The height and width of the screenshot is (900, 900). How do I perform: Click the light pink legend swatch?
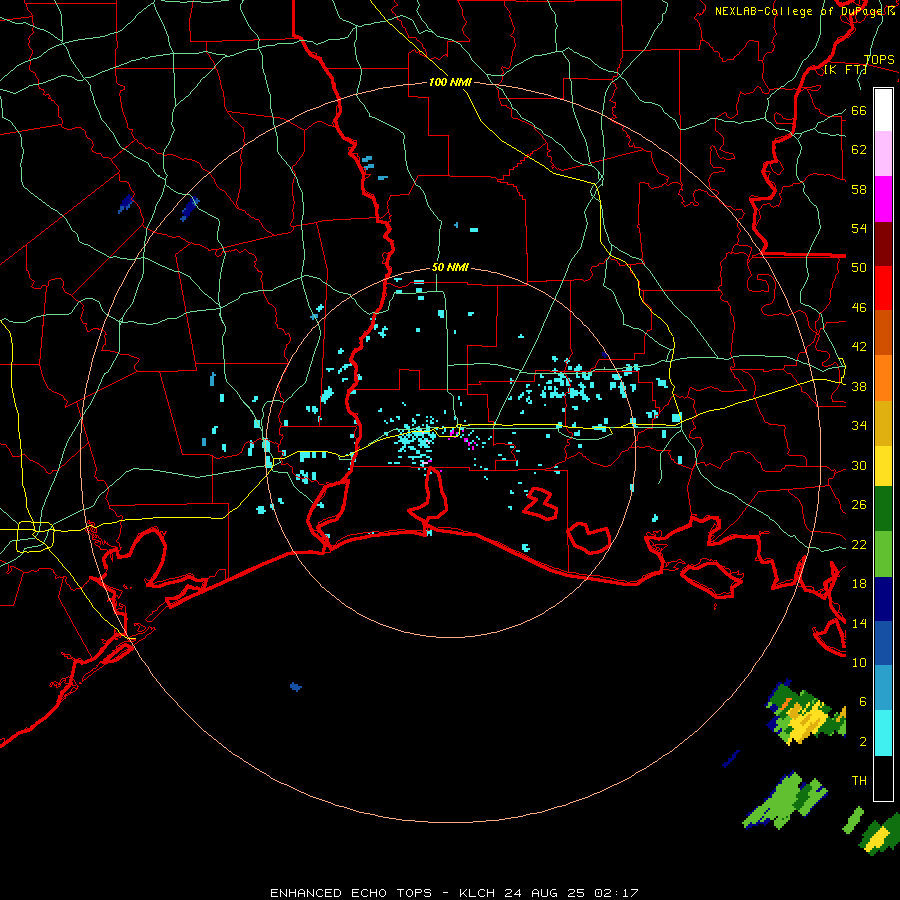click(x=883, y=154)
